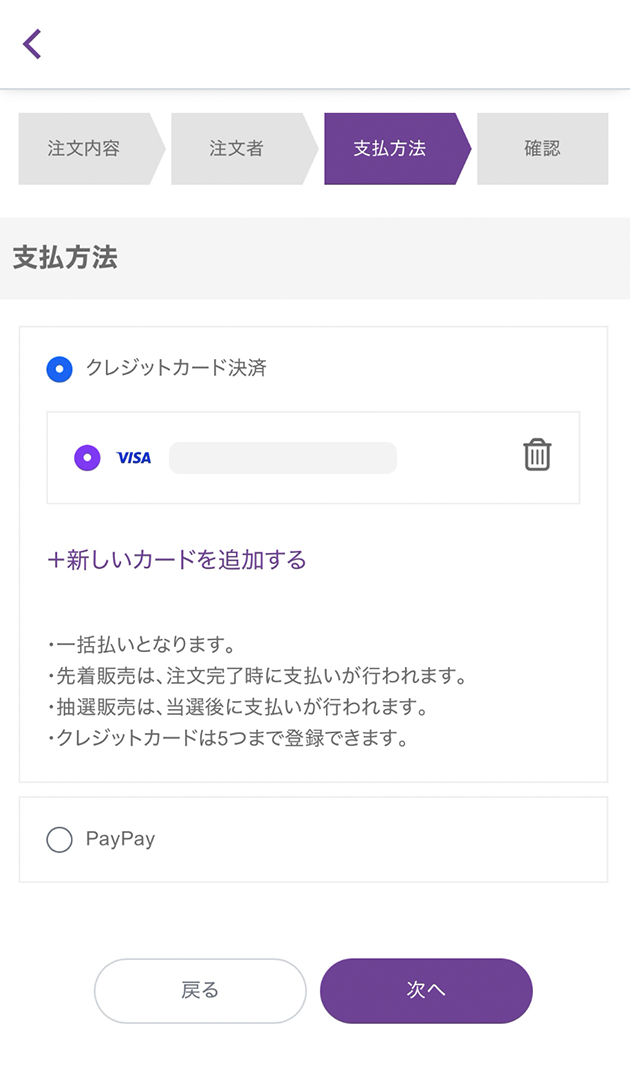Select the 支払方法 step tab
This screenshot has height=1076, width=630.
coord(391,149)
